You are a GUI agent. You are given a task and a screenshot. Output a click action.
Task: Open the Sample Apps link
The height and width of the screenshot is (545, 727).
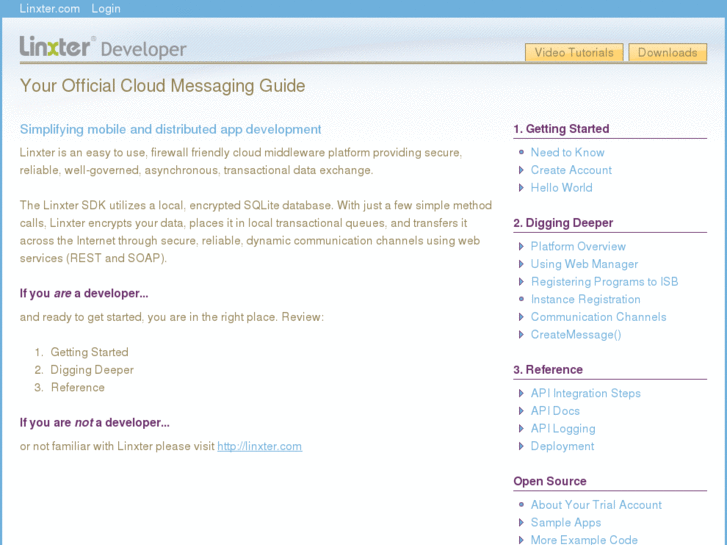coord(566,522)
